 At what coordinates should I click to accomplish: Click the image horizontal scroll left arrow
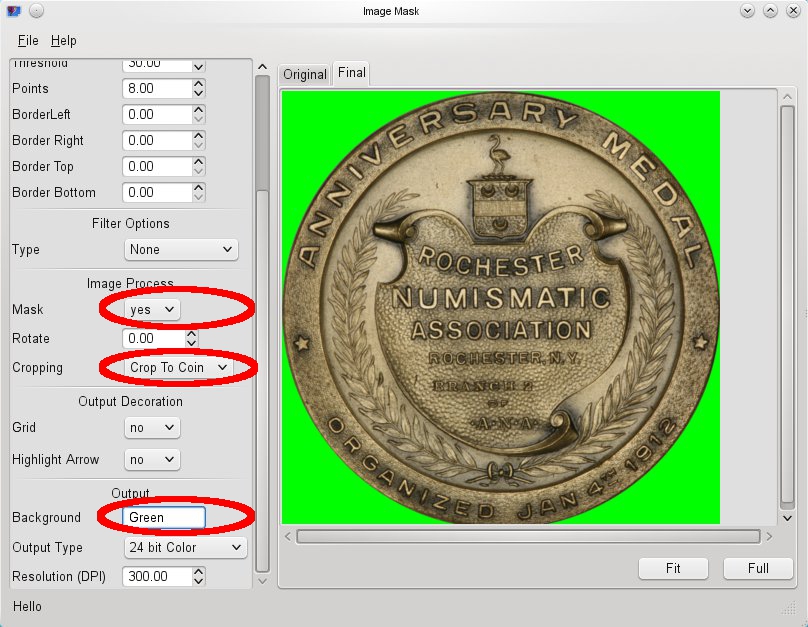point(288,537)
